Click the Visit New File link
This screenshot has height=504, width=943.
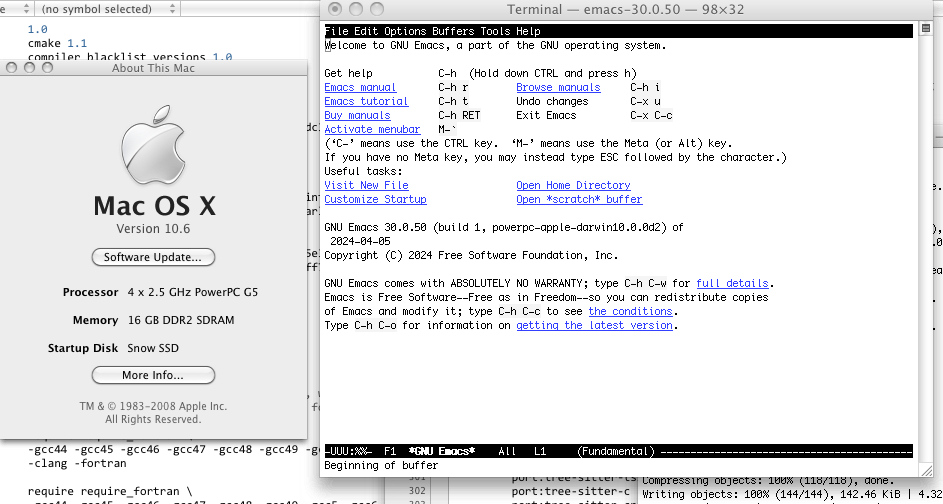(x=366, y=185)
